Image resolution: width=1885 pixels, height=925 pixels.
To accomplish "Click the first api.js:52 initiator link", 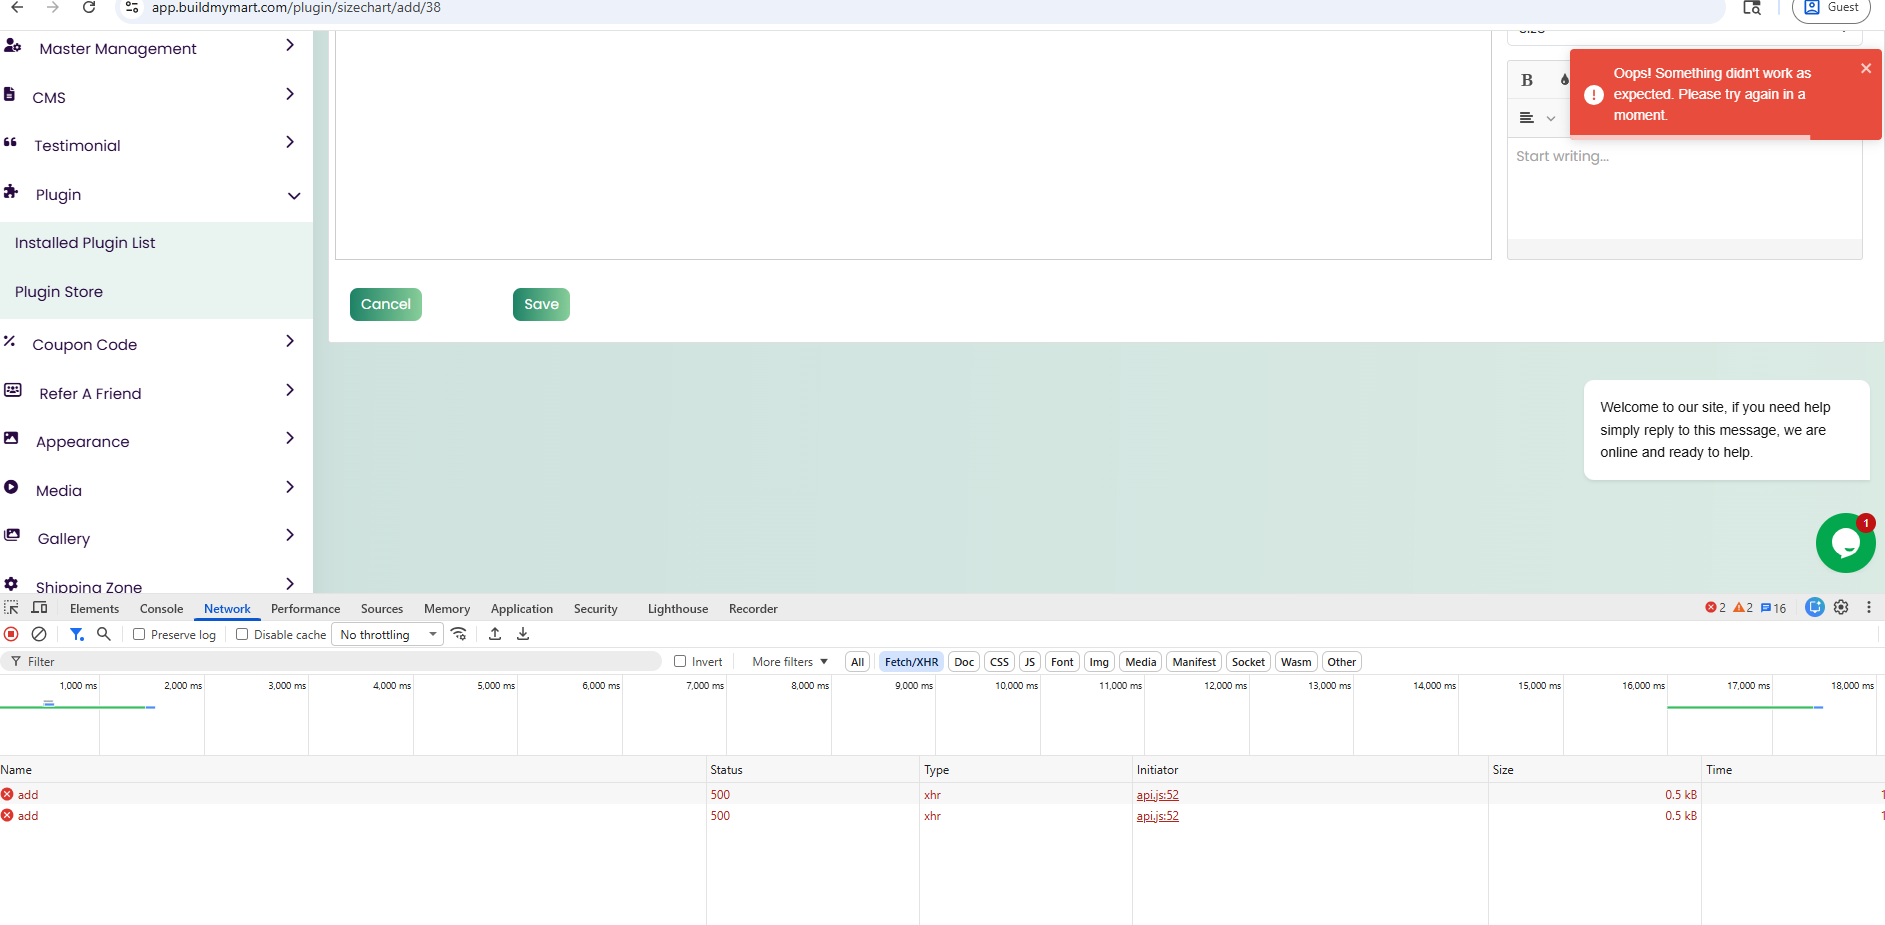I will pos(1157,795).
